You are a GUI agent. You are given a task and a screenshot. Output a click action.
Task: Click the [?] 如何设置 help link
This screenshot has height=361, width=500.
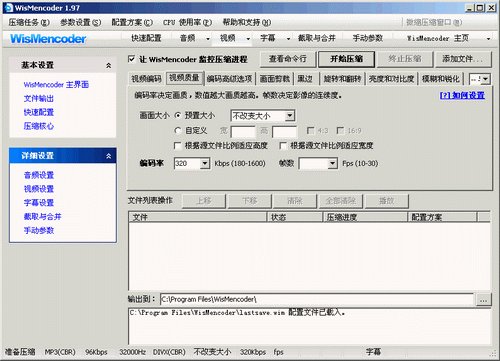tap(462, 95)
